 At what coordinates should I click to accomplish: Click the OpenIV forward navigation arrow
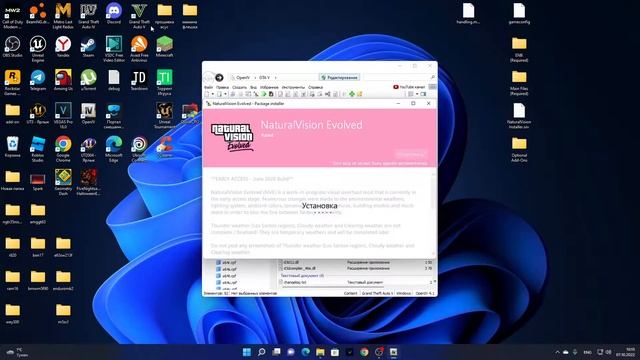[219, 77]
